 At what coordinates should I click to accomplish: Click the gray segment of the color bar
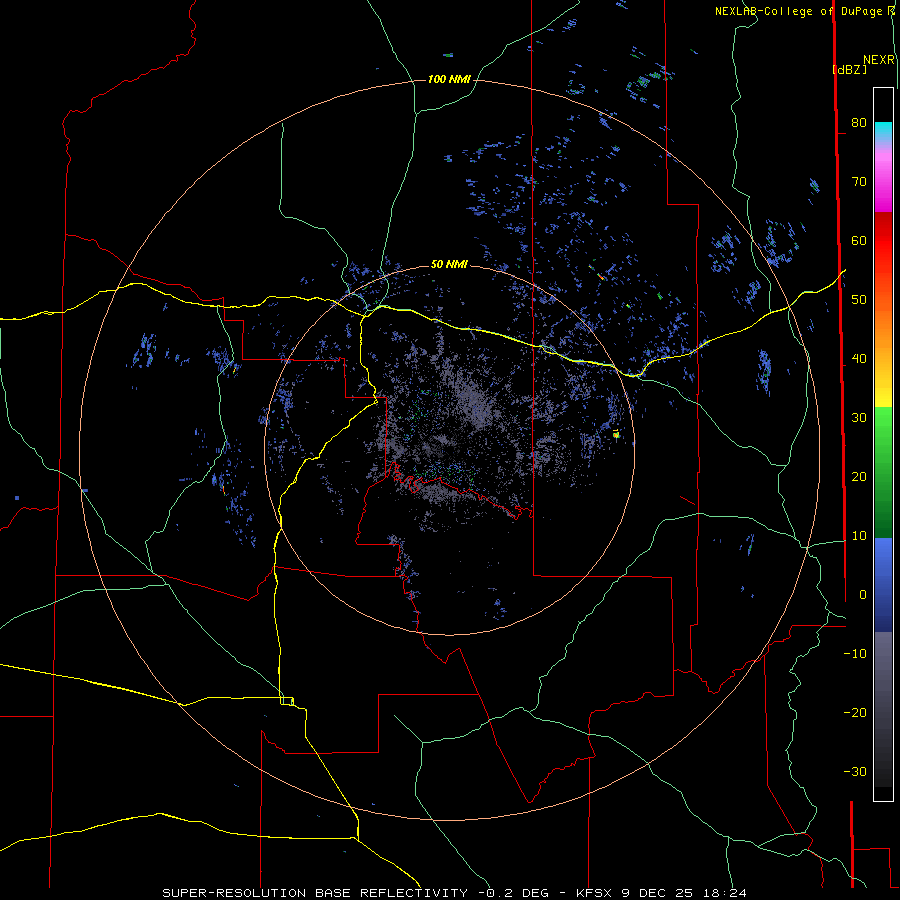[883, 677]
